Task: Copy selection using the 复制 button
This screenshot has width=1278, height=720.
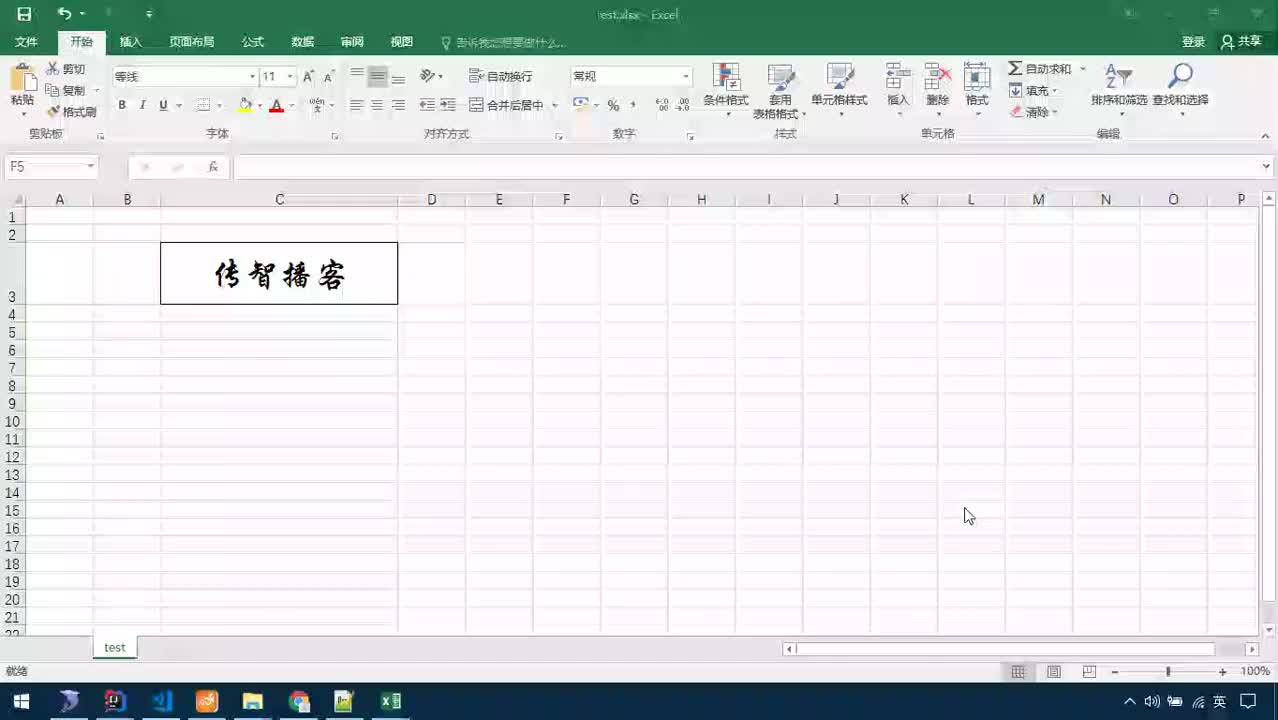Action: click(x=66, y=90)
